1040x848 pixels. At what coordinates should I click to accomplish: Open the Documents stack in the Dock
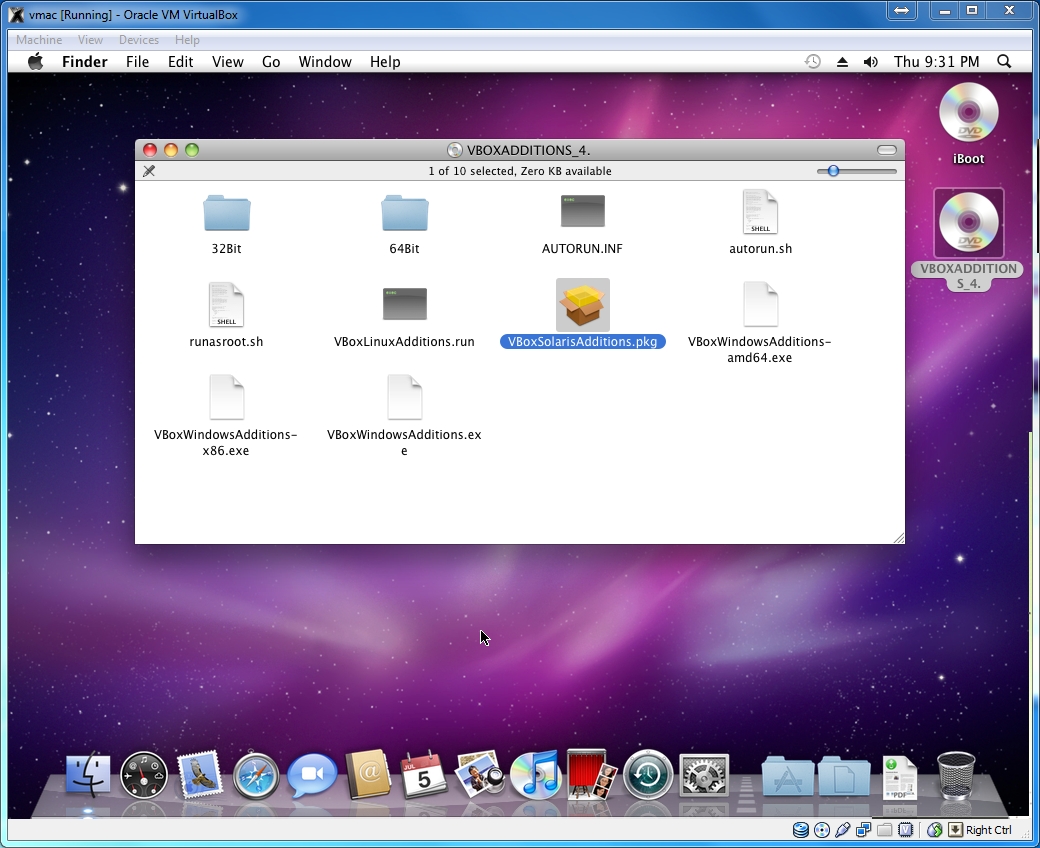tap(844, 776)
